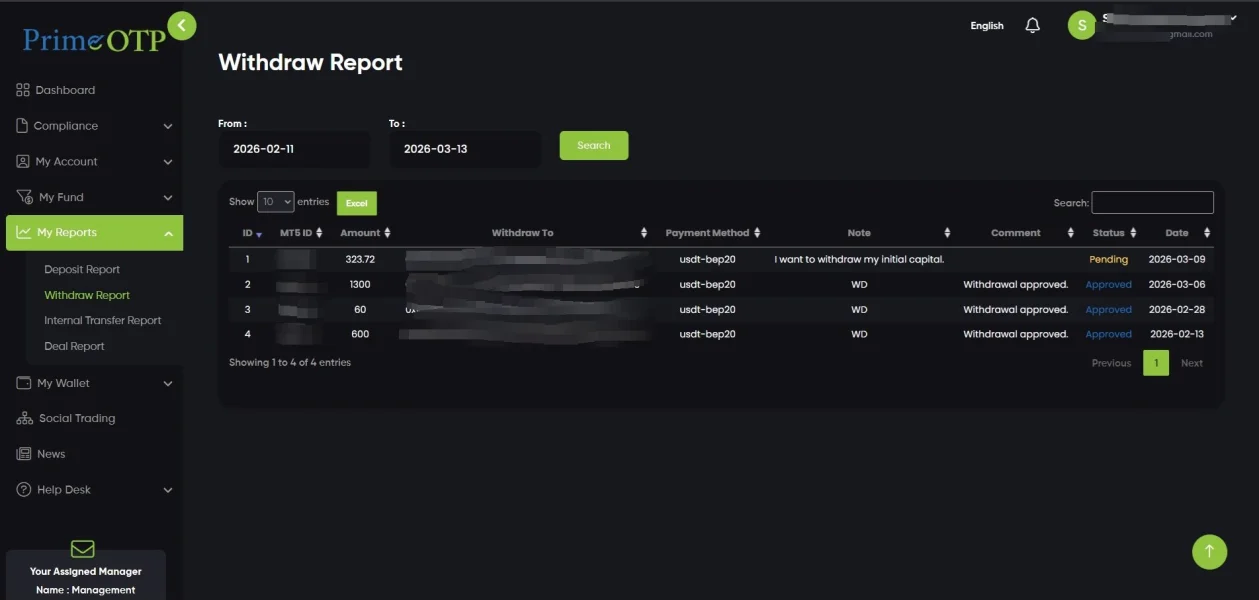Click the amount 1300 cell

coord(360,284)
